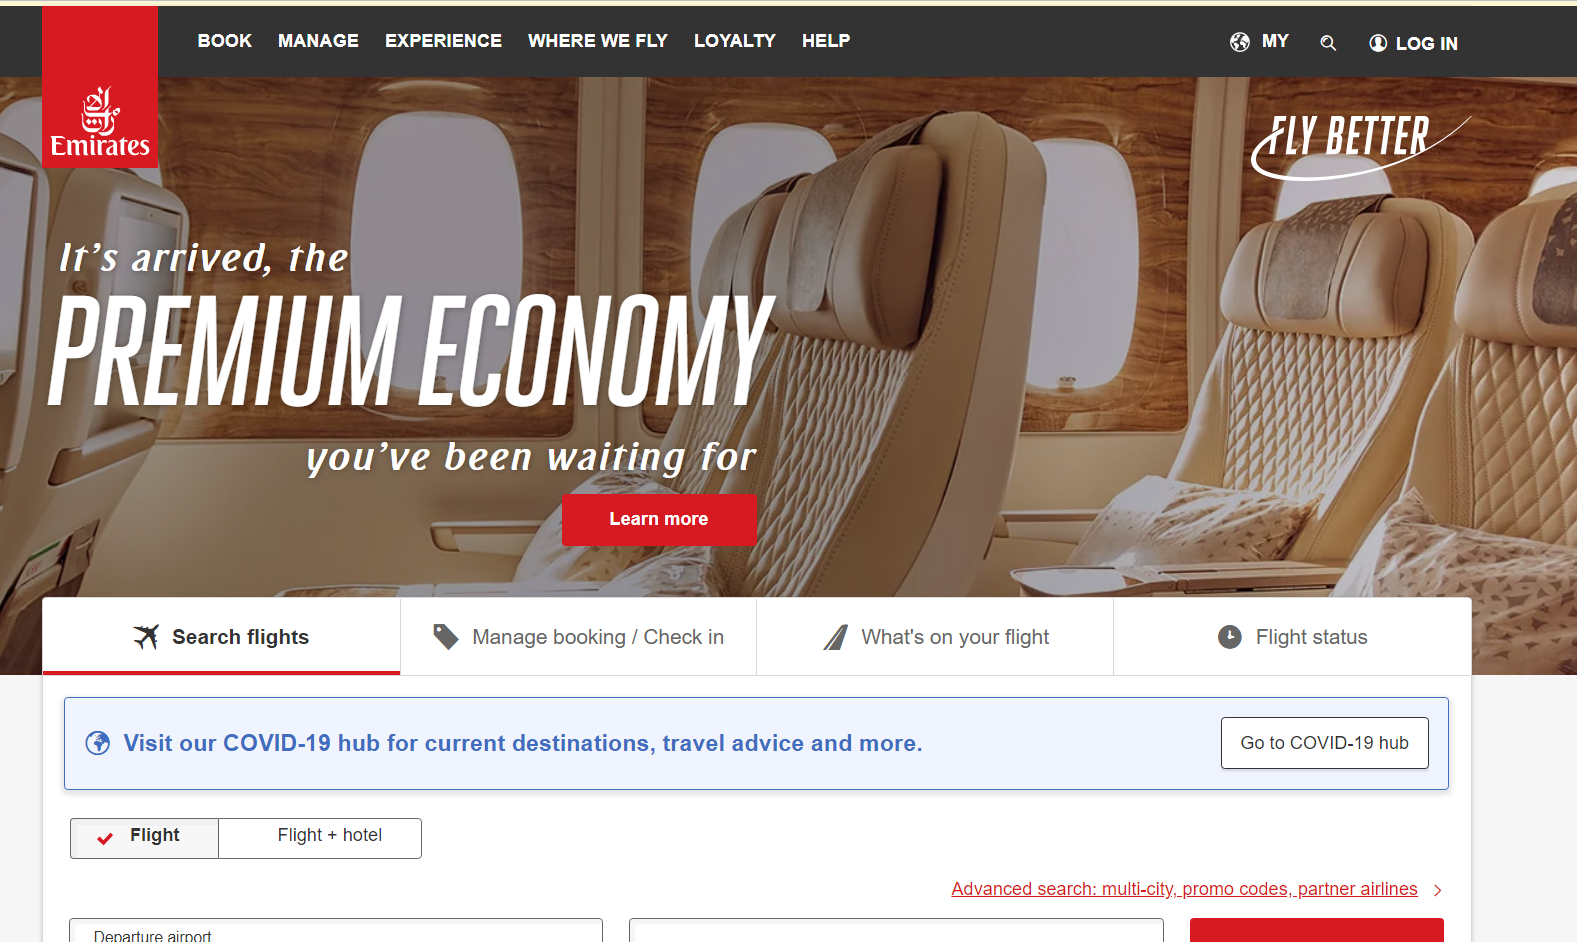Switch to the Flight status tab

1292,637
